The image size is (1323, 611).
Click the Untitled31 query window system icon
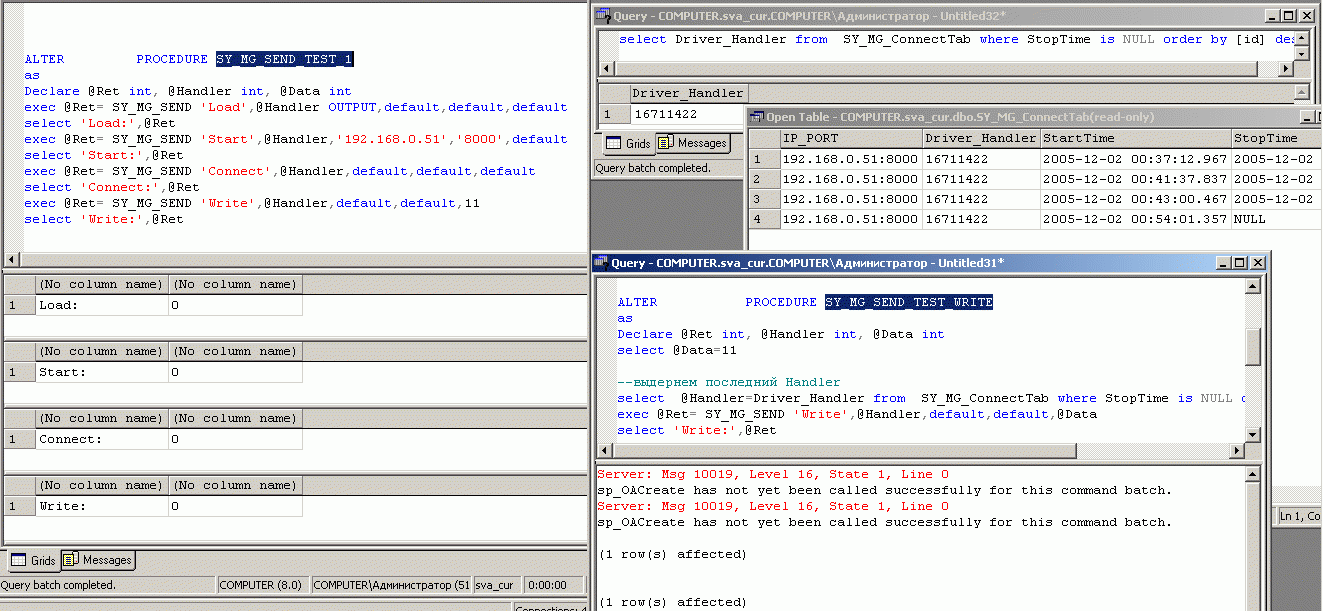602,263
